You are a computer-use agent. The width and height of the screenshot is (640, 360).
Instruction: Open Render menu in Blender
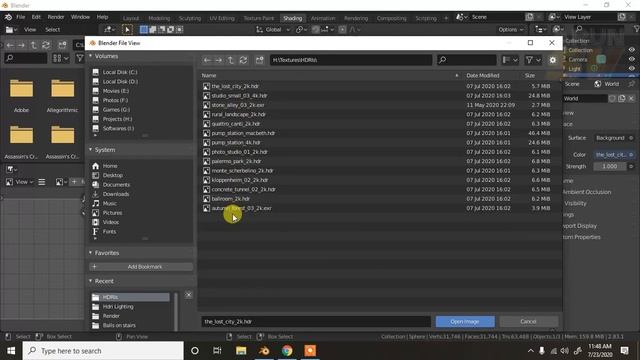tap(56, 17)
